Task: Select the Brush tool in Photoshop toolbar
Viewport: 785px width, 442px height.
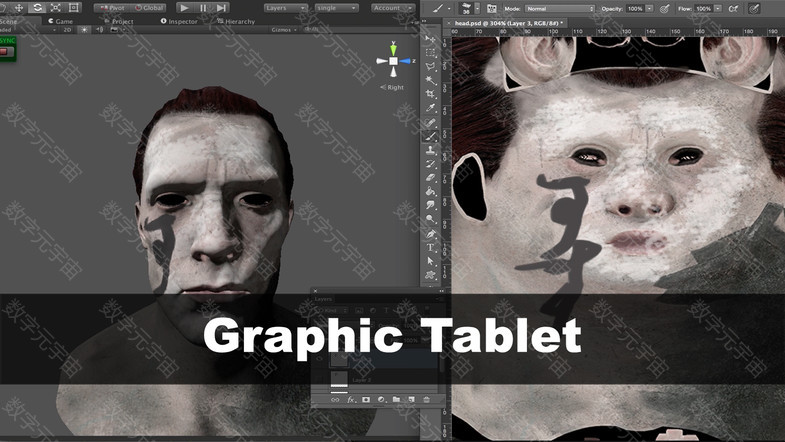Action: (x=430, y=136)
